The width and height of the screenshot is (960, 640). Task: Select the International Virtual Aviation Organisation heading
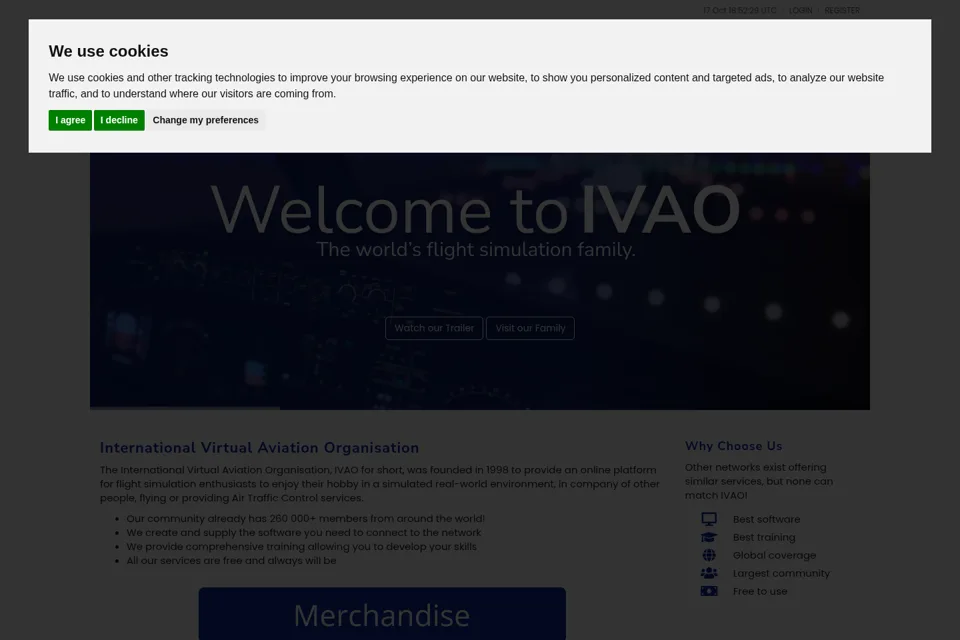coord(260,448)
